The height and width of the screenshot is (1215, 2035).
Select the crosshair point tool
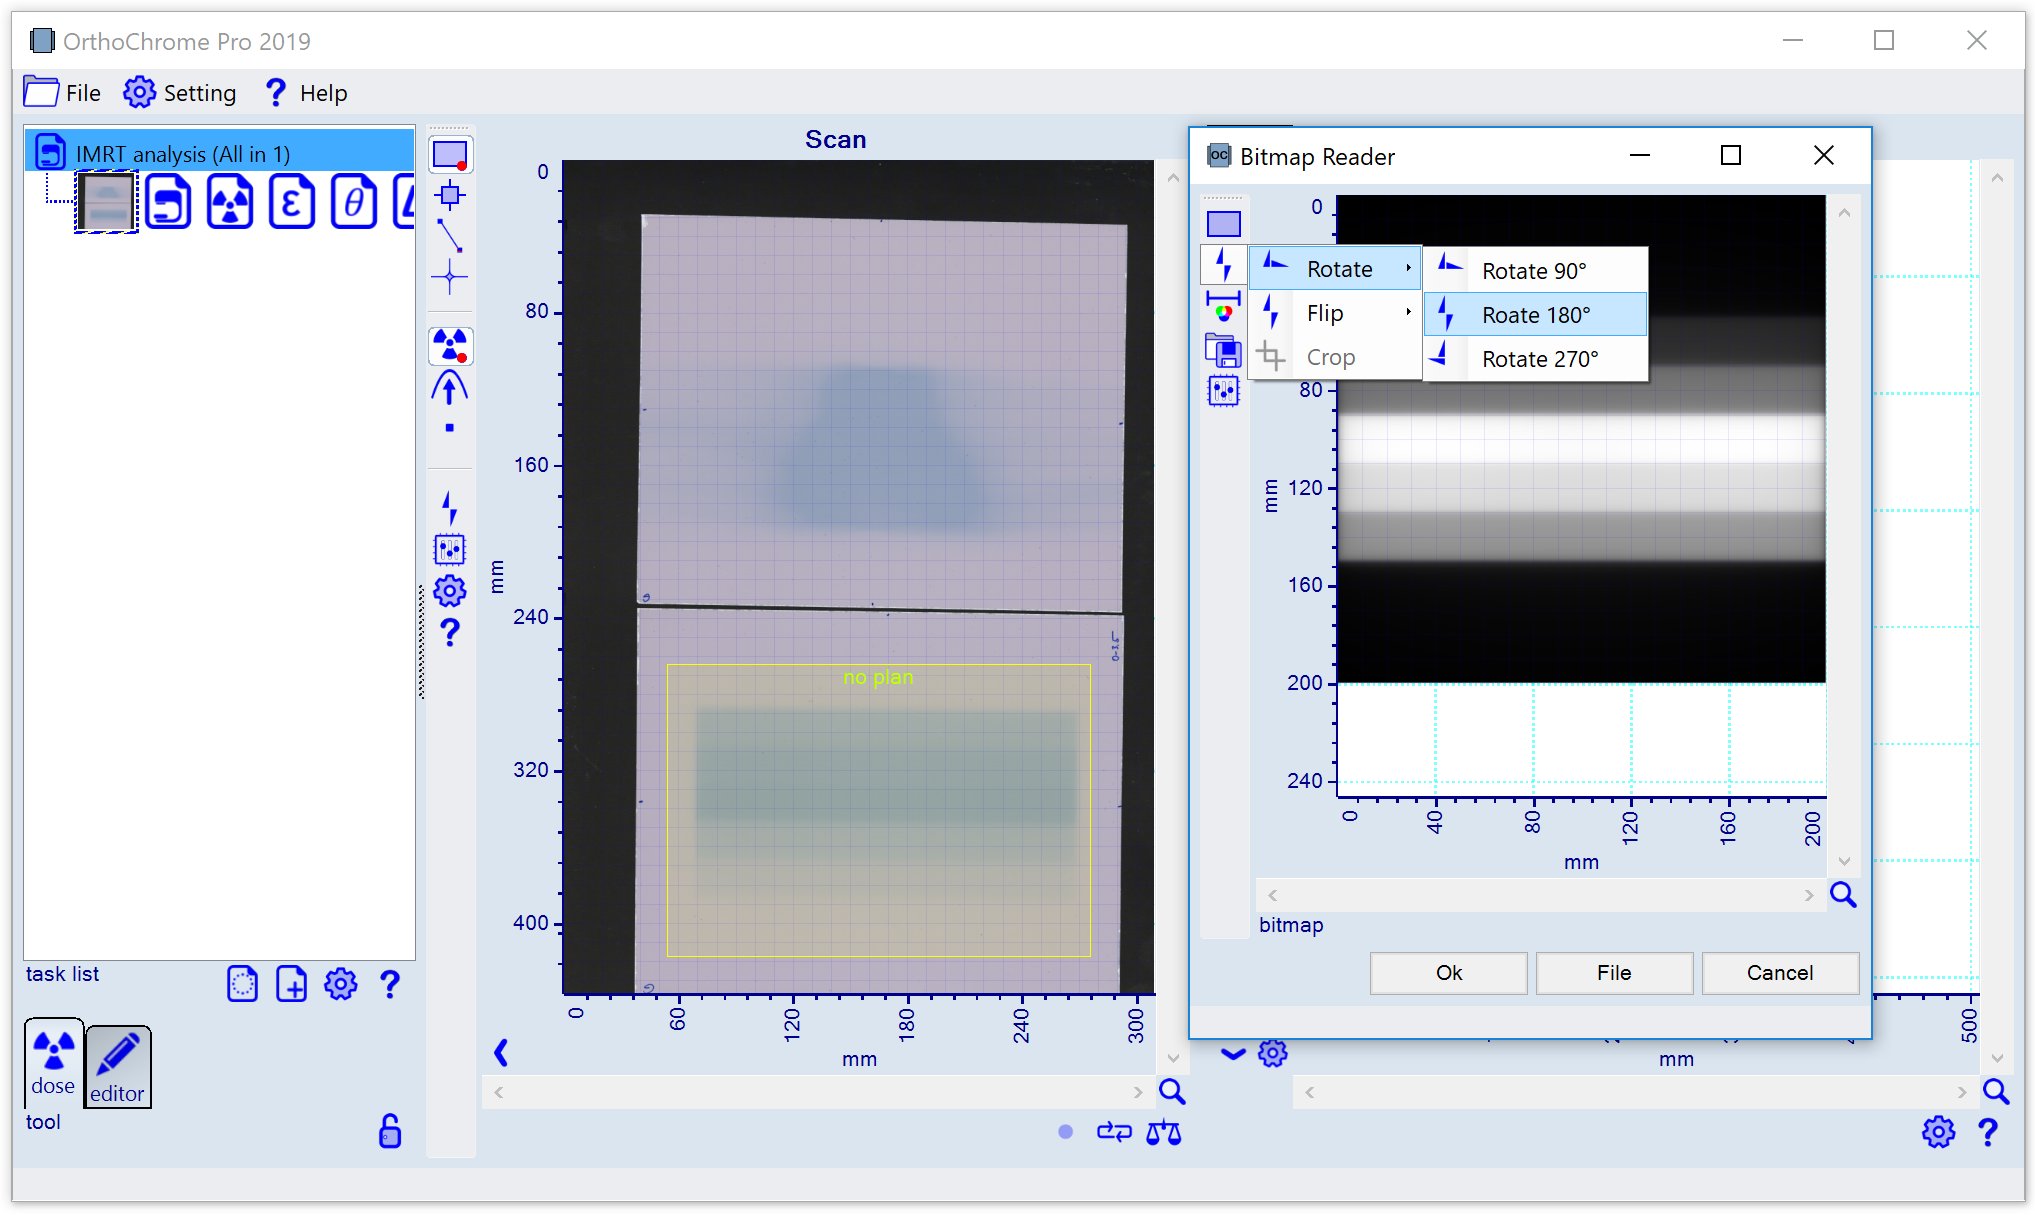[449, 277]
